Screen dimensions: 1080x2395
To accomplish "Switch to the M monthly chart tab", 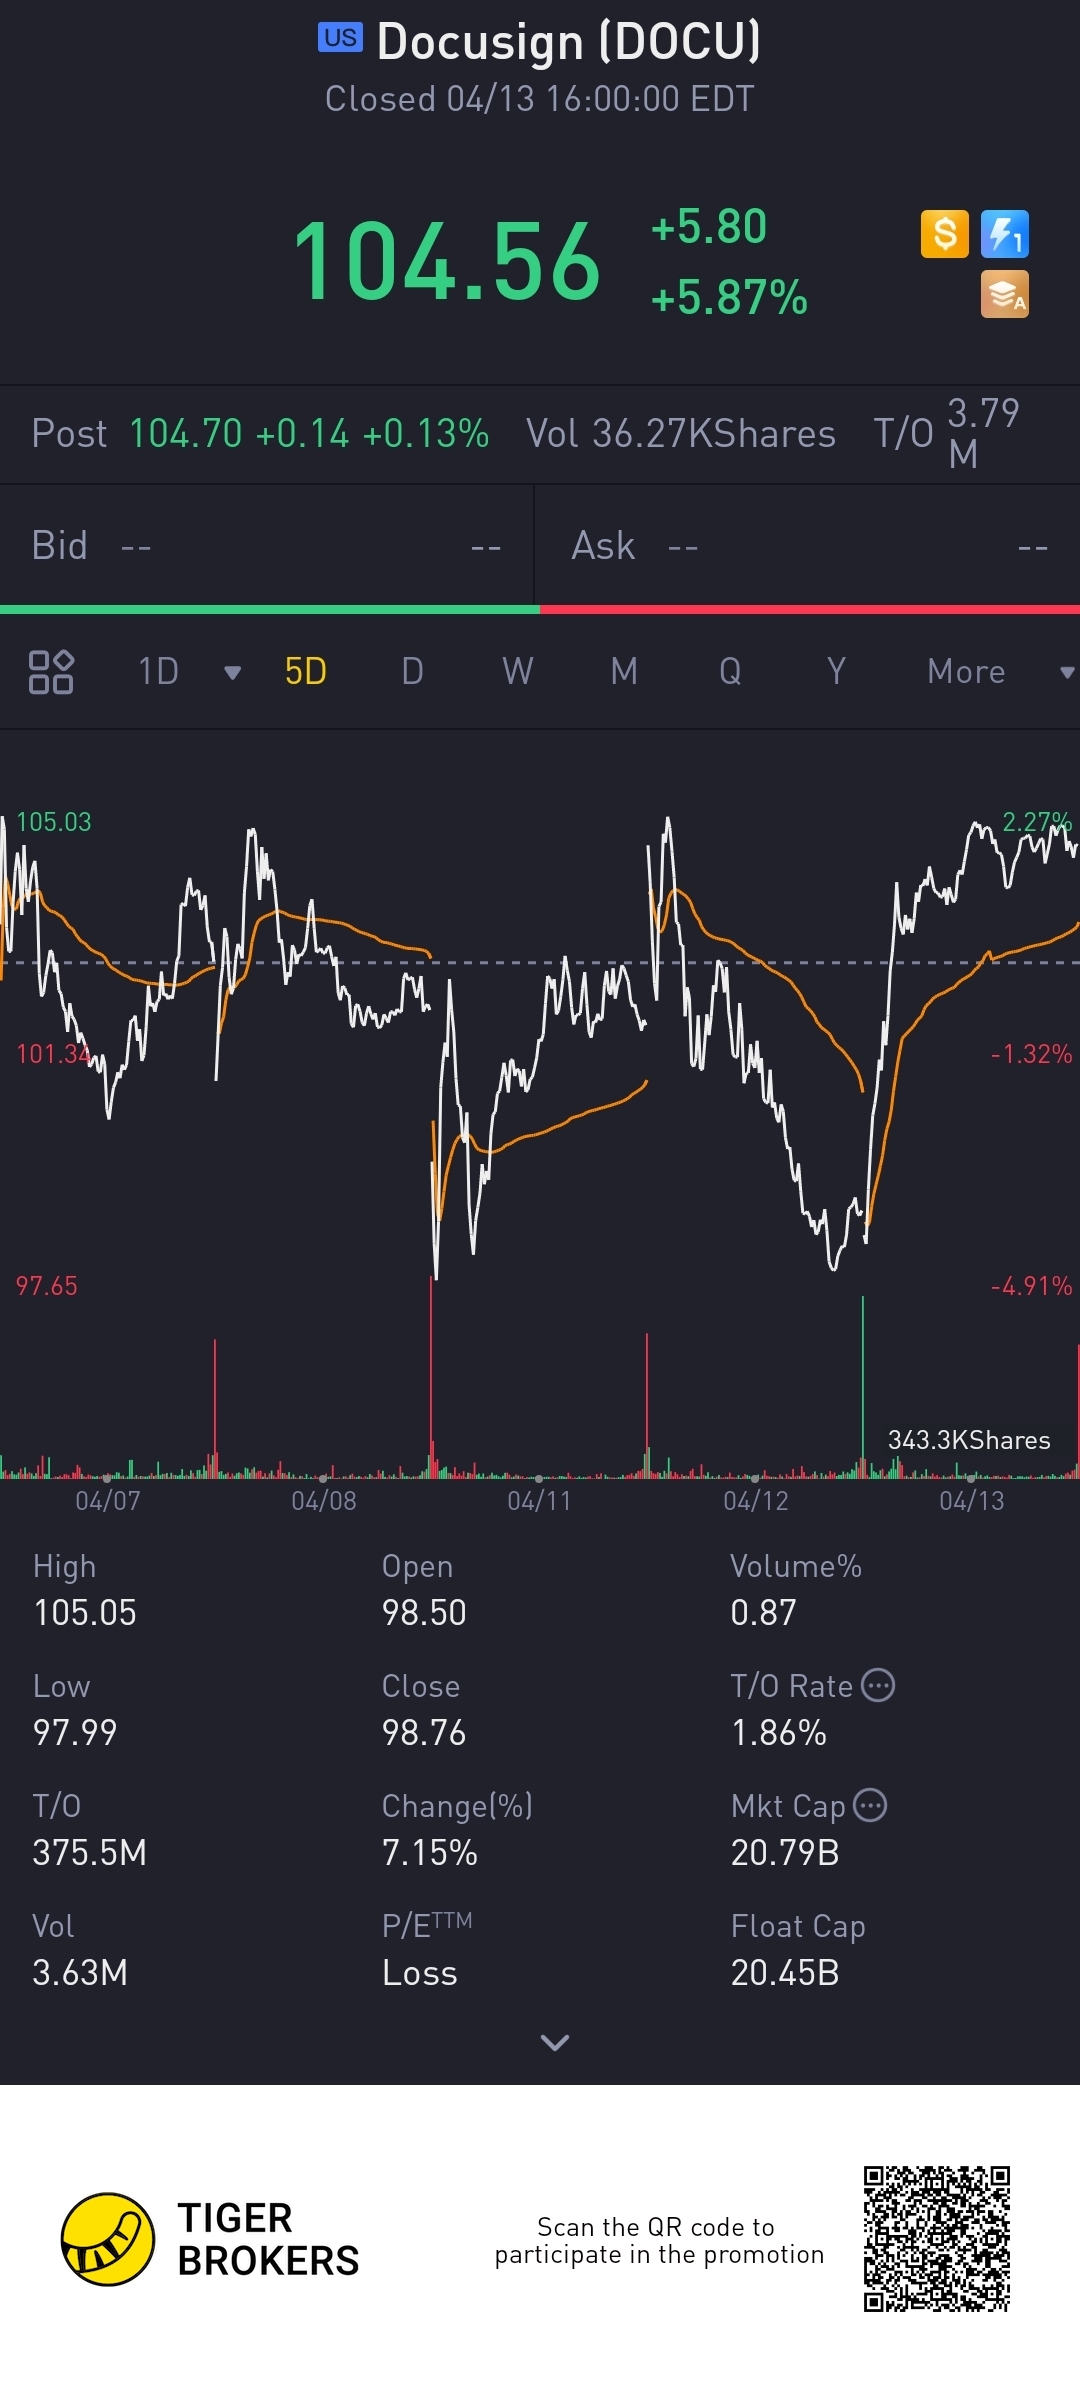I will tap(624, 671).
